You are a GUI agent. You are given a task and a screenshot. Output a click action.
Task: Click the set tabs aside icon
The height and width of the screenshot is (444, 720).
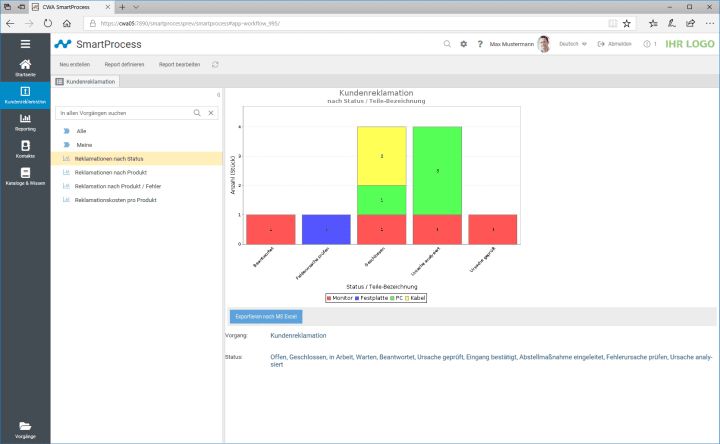(x=21, y=7)
